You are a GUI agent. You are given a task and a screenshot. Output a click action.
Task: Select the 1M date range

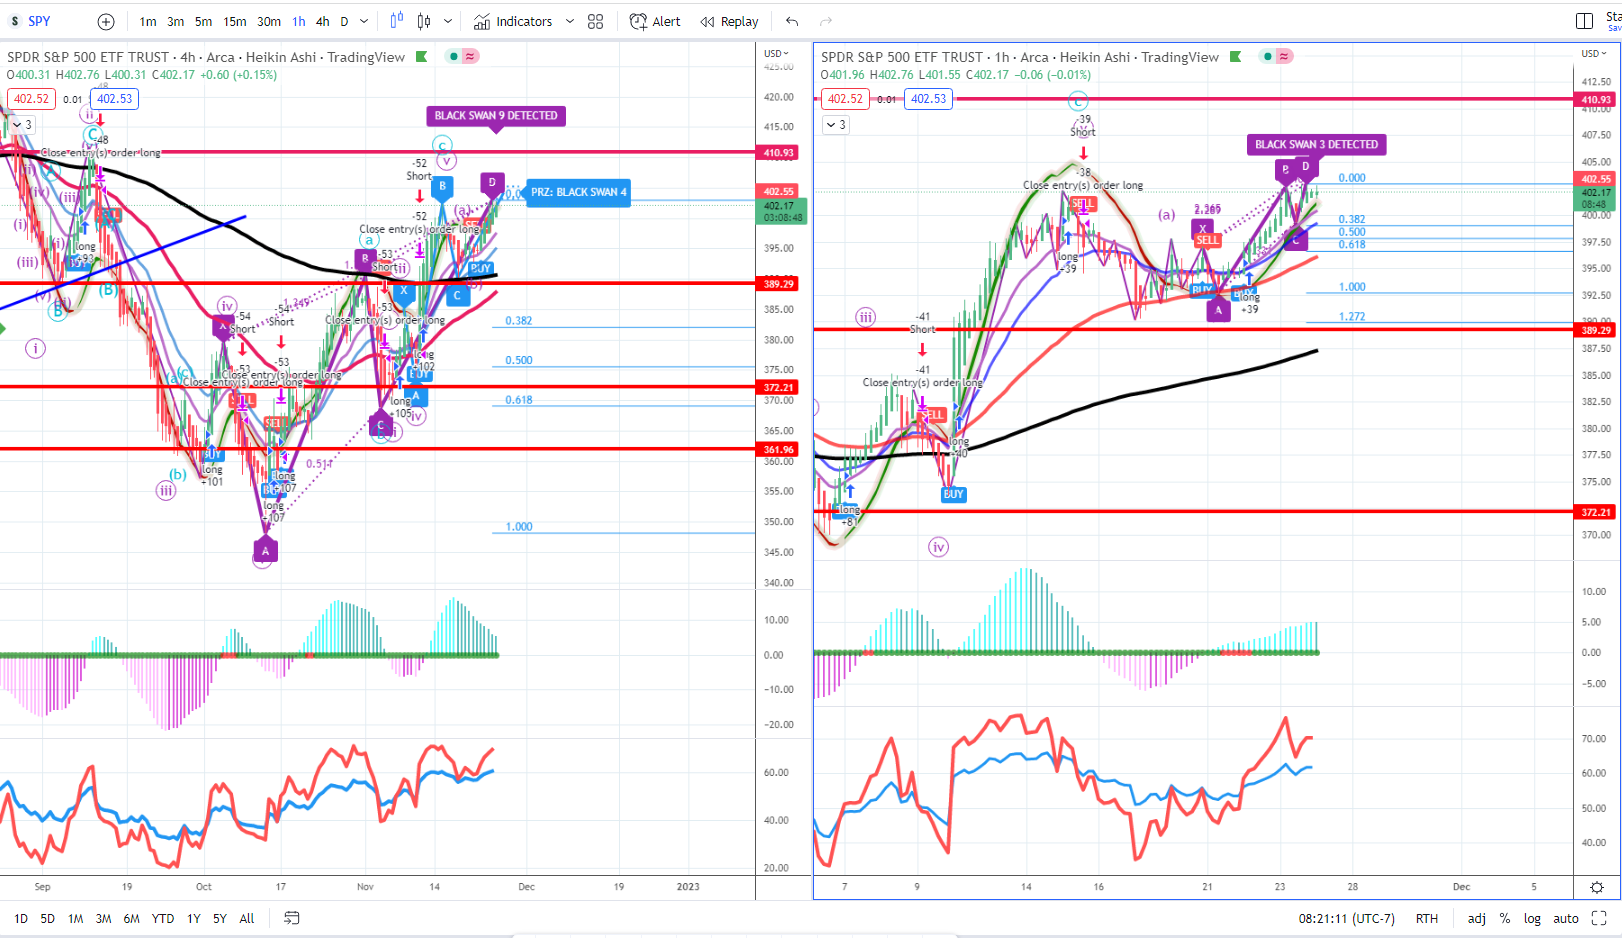[75, 918]
